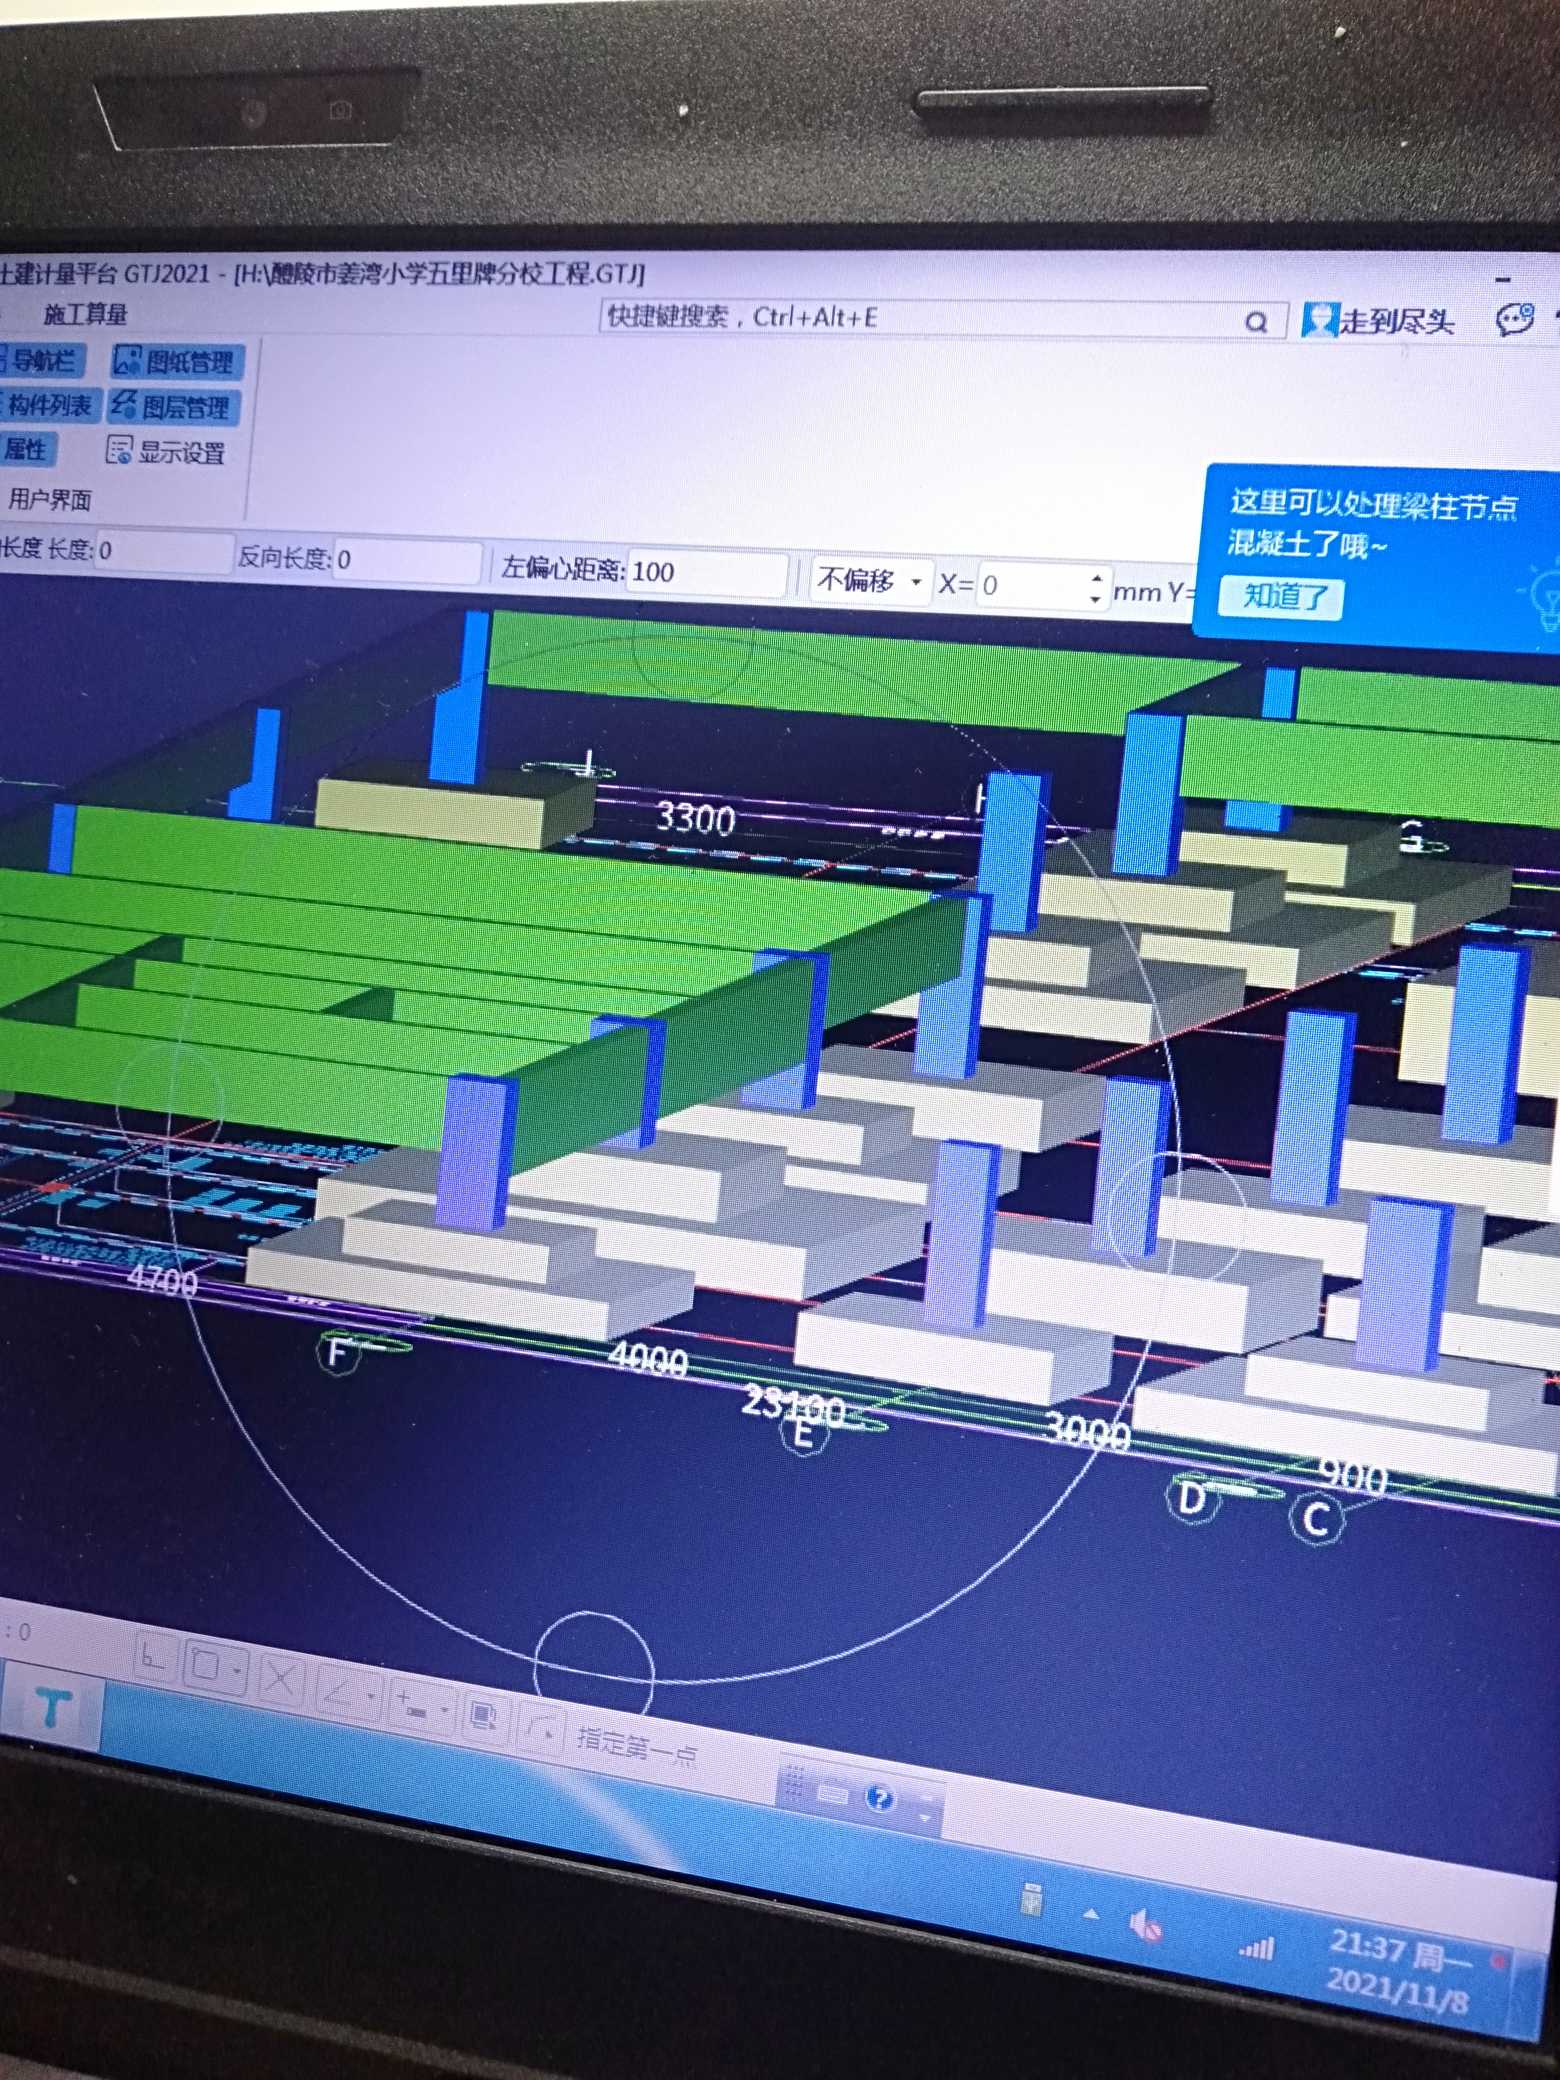Open the soft keyboard icon on floating toolbar
This screenshot has height=2080, width=1560.
833,1792
